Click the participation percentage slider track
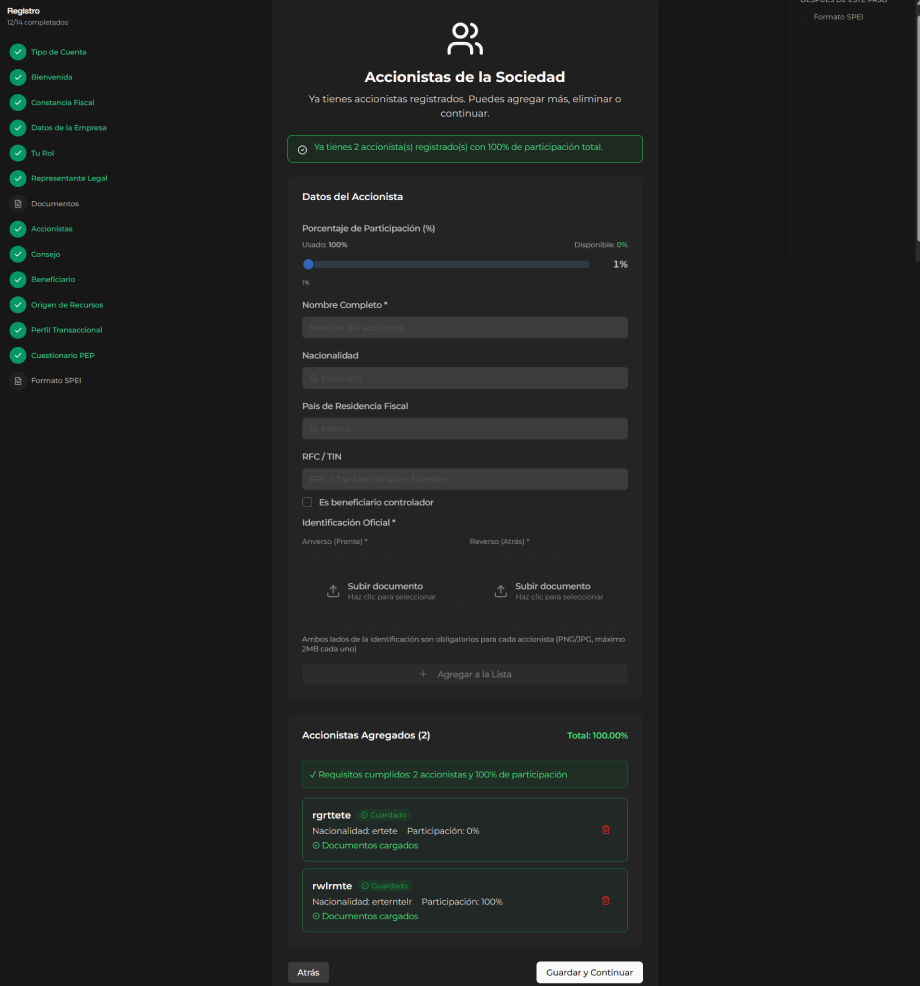The width and height of the screenshot is (920, 986). [446, 265]
